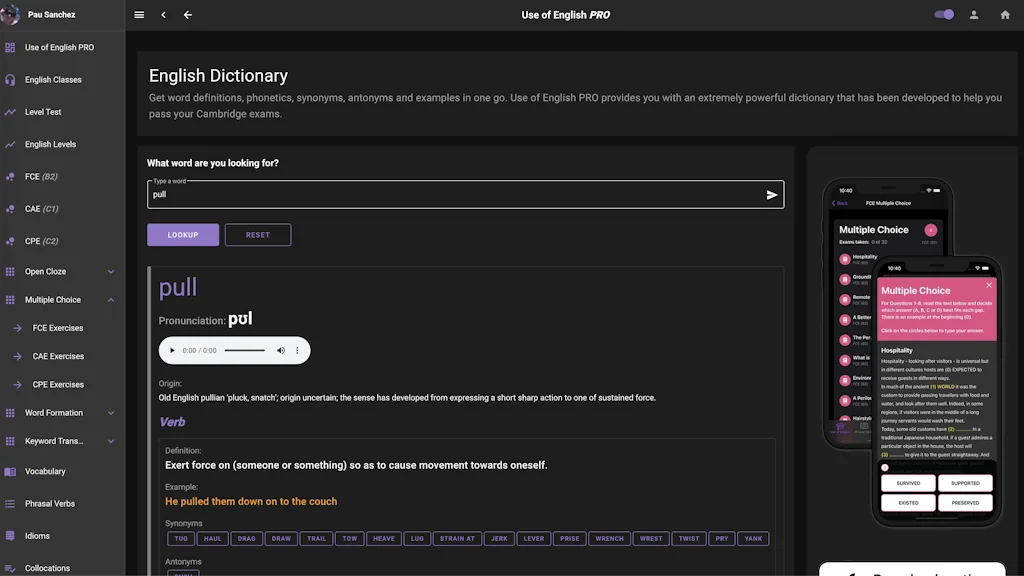Click the trend icon beside Level Test

10,112
